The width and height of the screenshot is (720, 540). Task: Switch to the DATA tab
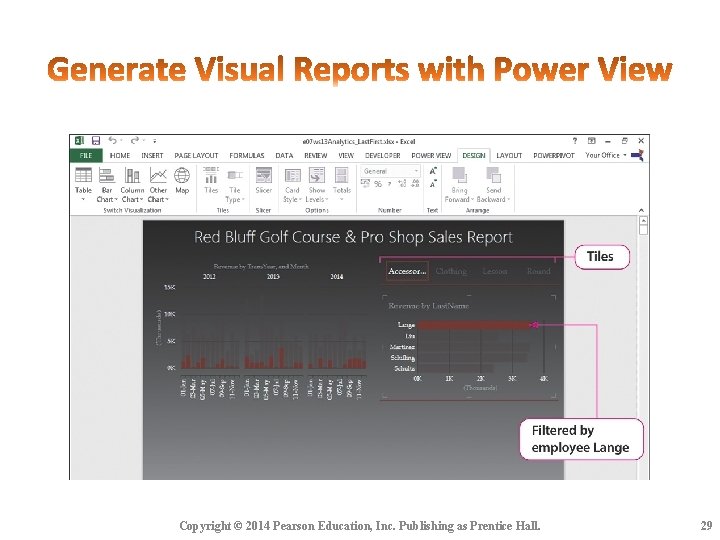click(x=284, y=156)
